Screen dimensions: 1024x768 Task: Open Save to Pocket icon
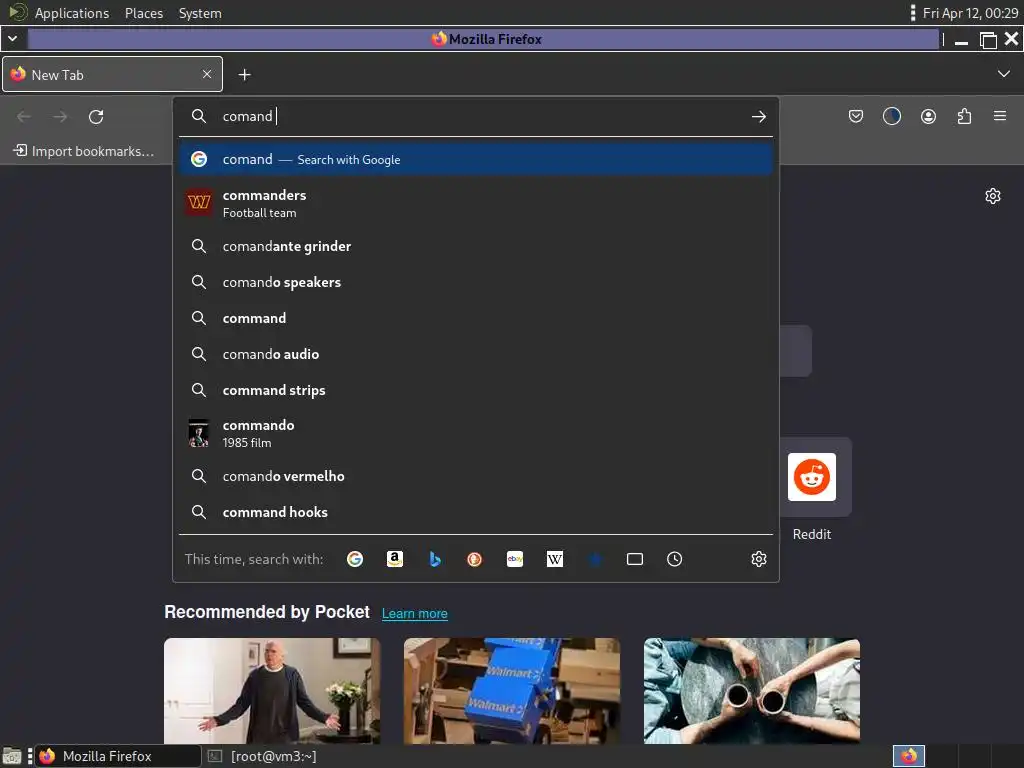pos(856,117)
